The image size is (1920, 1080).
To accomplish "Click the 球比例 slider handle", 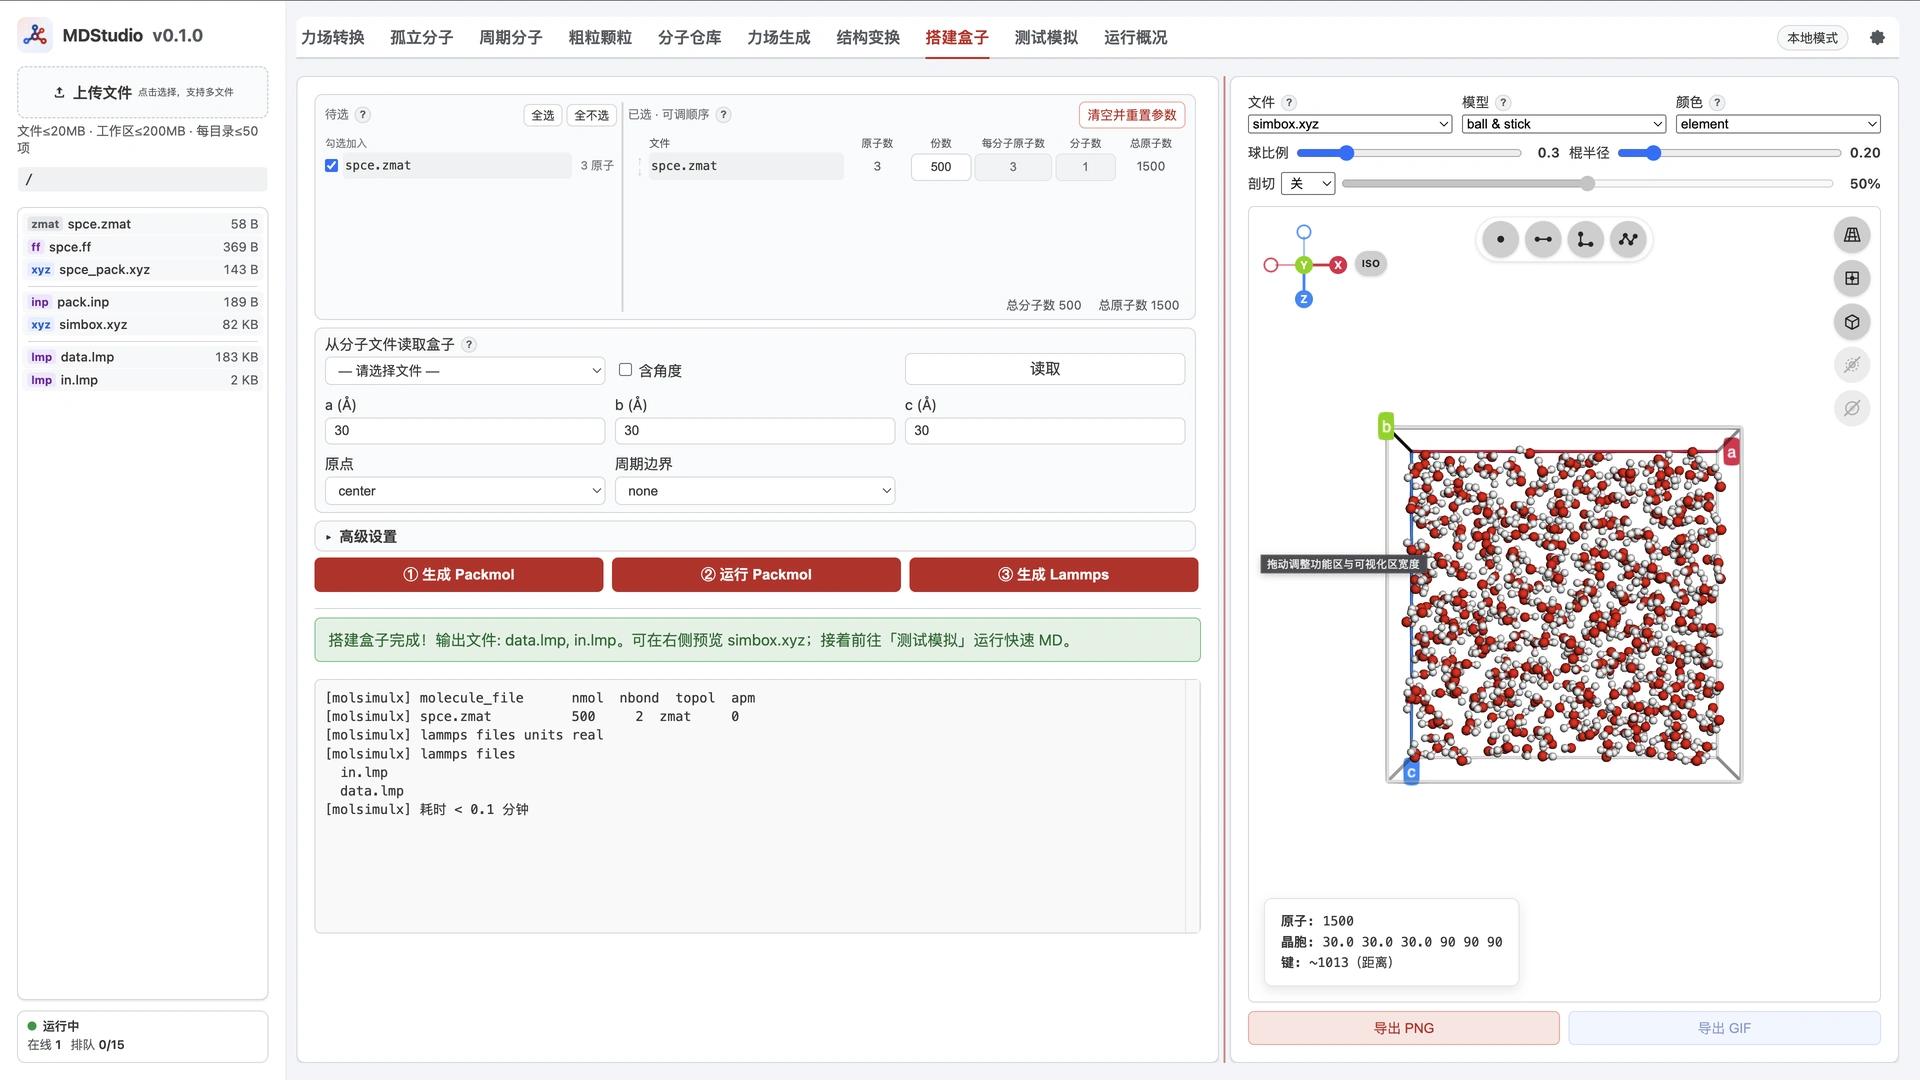I will tap(1346, 153).
